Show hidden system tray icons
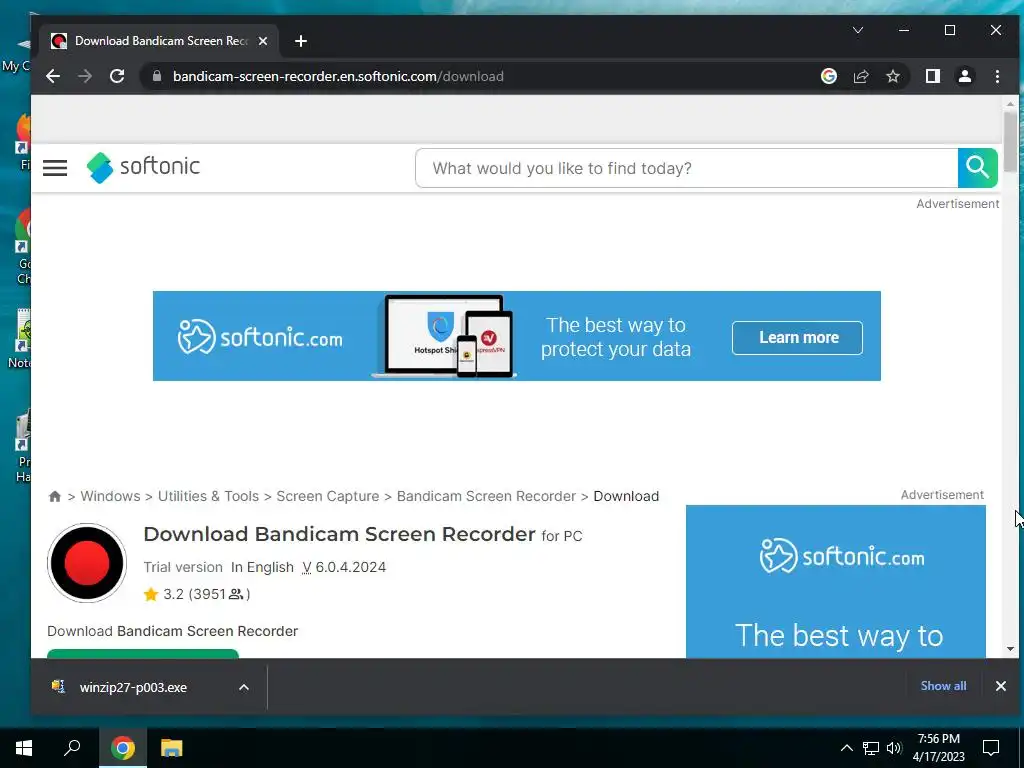Viewport: 1024px width, 768px height. (x=846, y=748)
